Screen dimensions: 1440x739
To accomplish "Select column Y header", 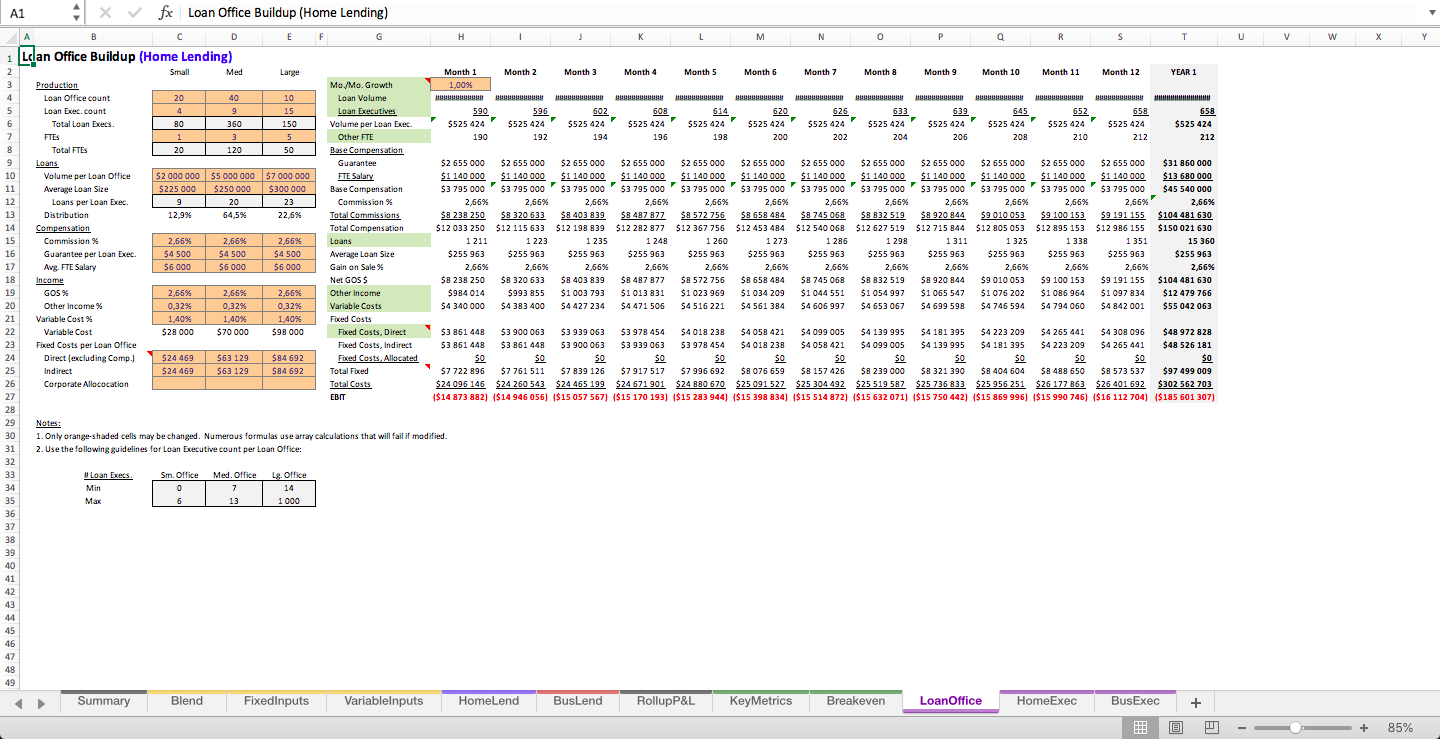I will [x=1424, y=37].
